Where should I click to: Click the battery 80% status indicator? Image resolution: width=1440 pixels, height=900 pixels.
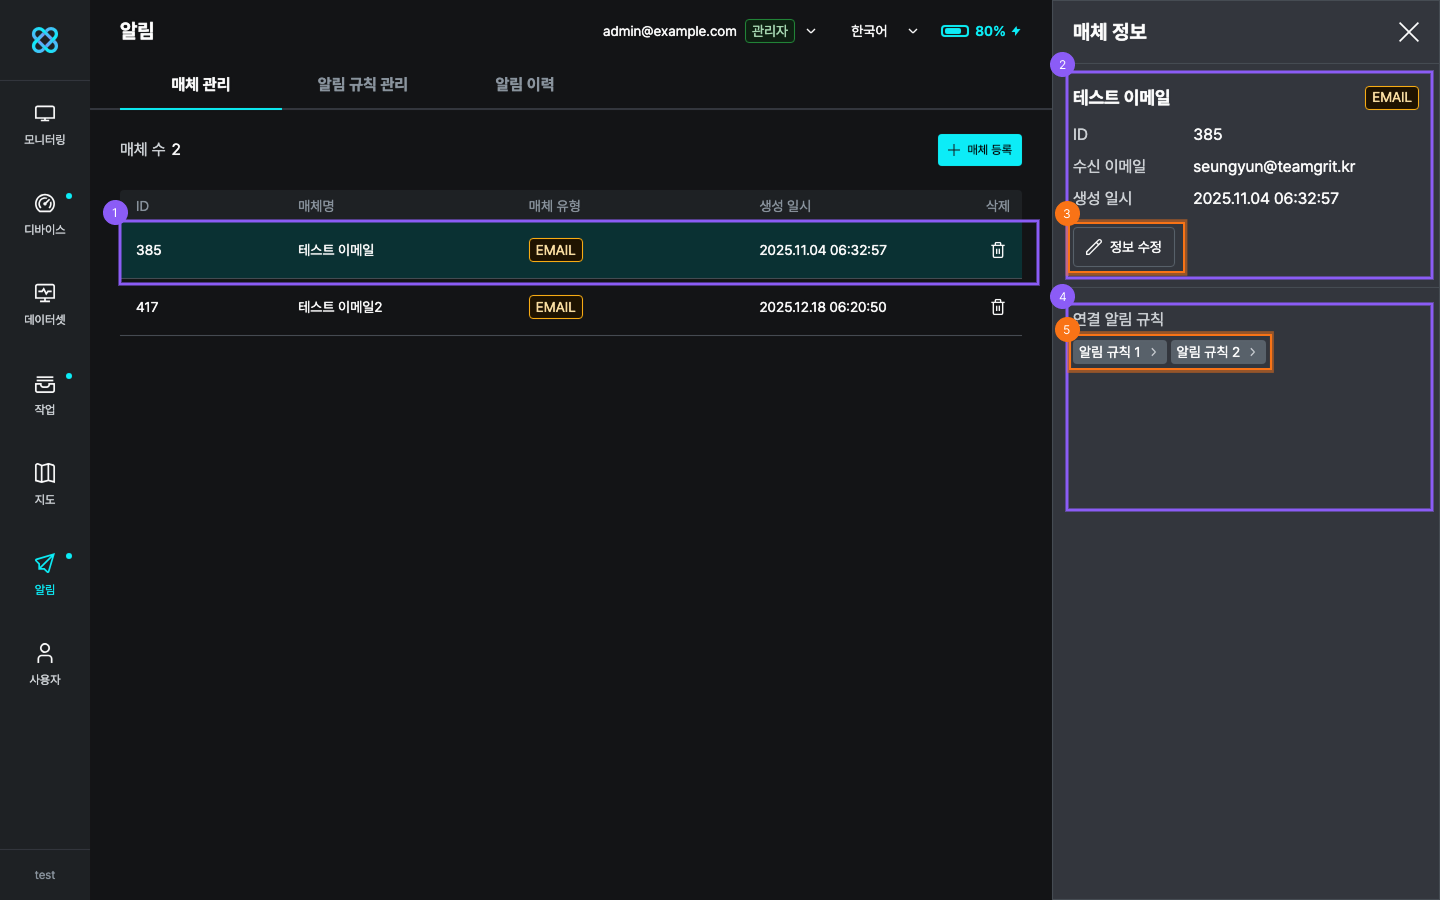coord(980,31)
